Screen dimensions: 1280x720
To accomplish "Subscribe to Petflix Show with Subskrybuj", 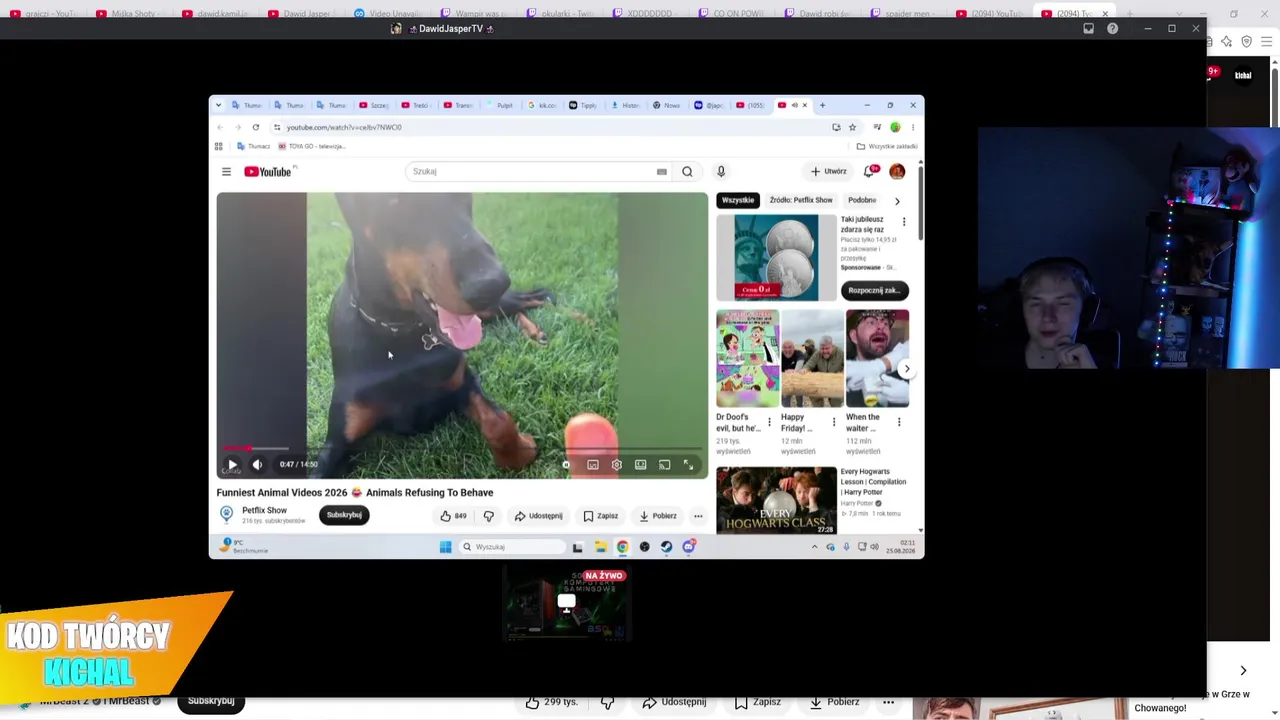I will pyautogui.click(x=344, y=516).
